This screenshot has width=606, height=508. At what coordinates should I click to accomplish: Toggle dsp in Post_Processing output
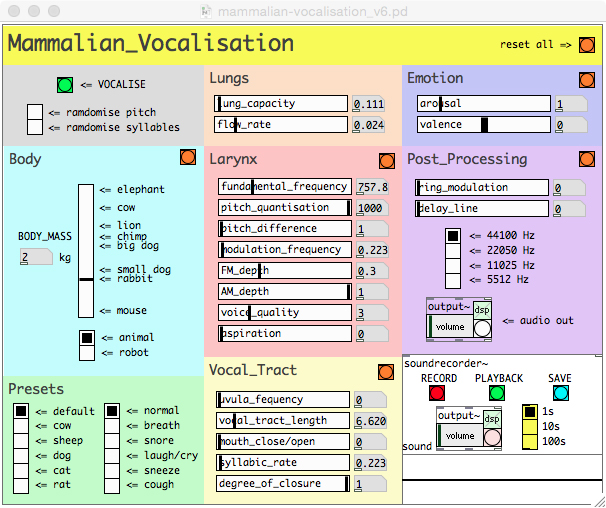tap(482, 310)
